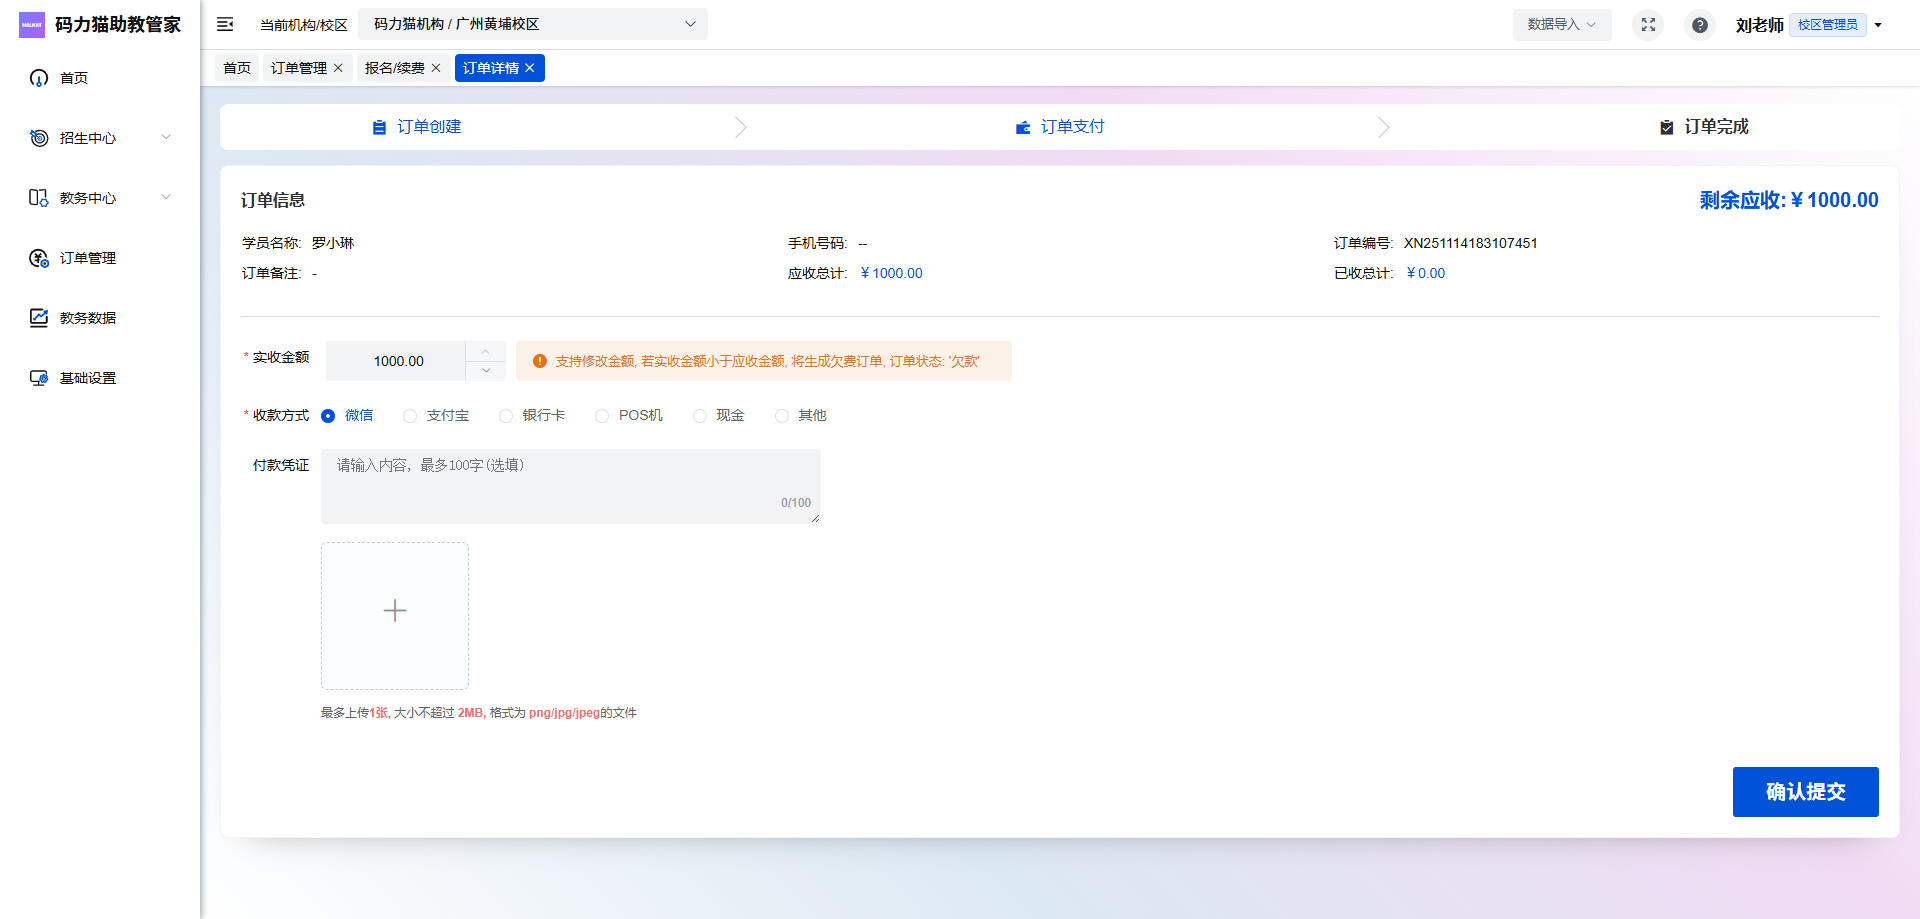The image size is (1920, 919).
Task: Open the 码力猫机构 campus dropdown
Action: pyautogui.click(x=533, y=24)
